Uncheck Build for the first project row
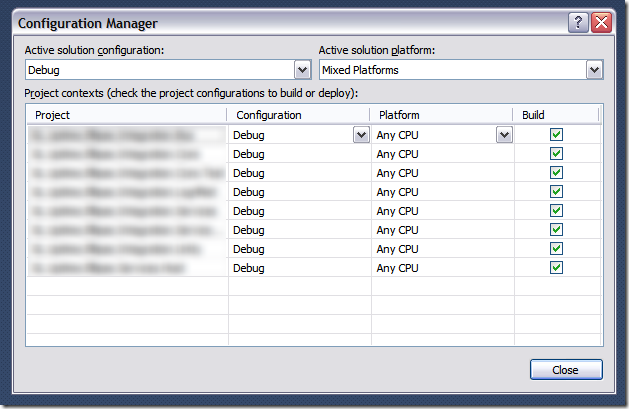Viewport: 629px width, 409px height. tap(556, 135)
